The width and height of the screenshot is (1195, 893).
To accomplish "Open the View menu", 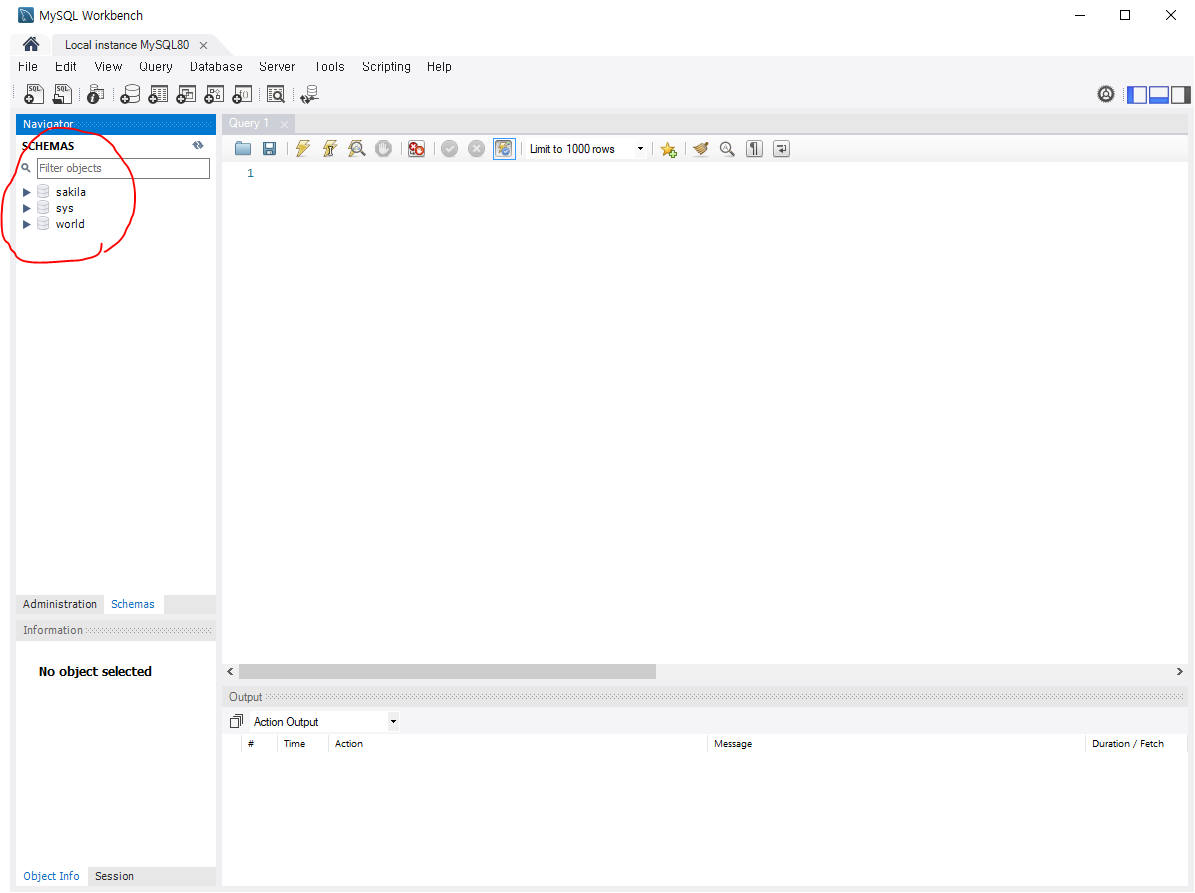I will point(108,66).
